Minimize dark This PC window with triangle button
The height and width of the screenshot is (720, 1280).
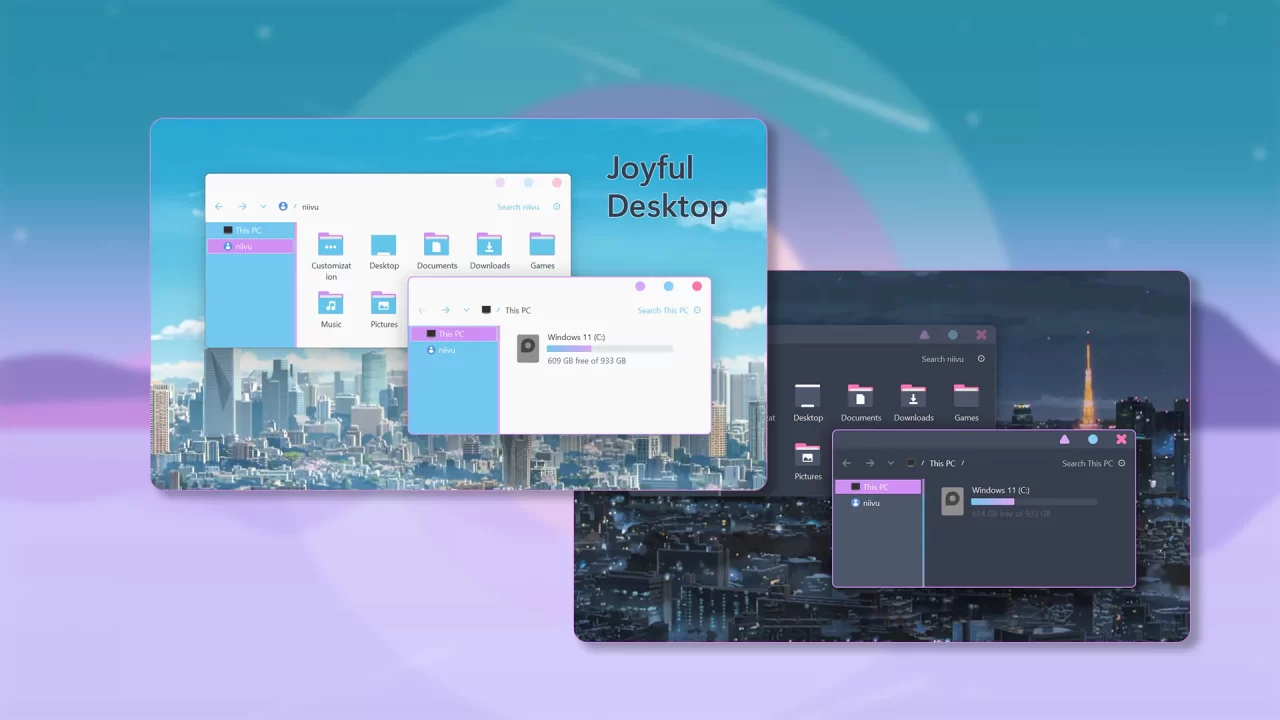[1064, 439]
